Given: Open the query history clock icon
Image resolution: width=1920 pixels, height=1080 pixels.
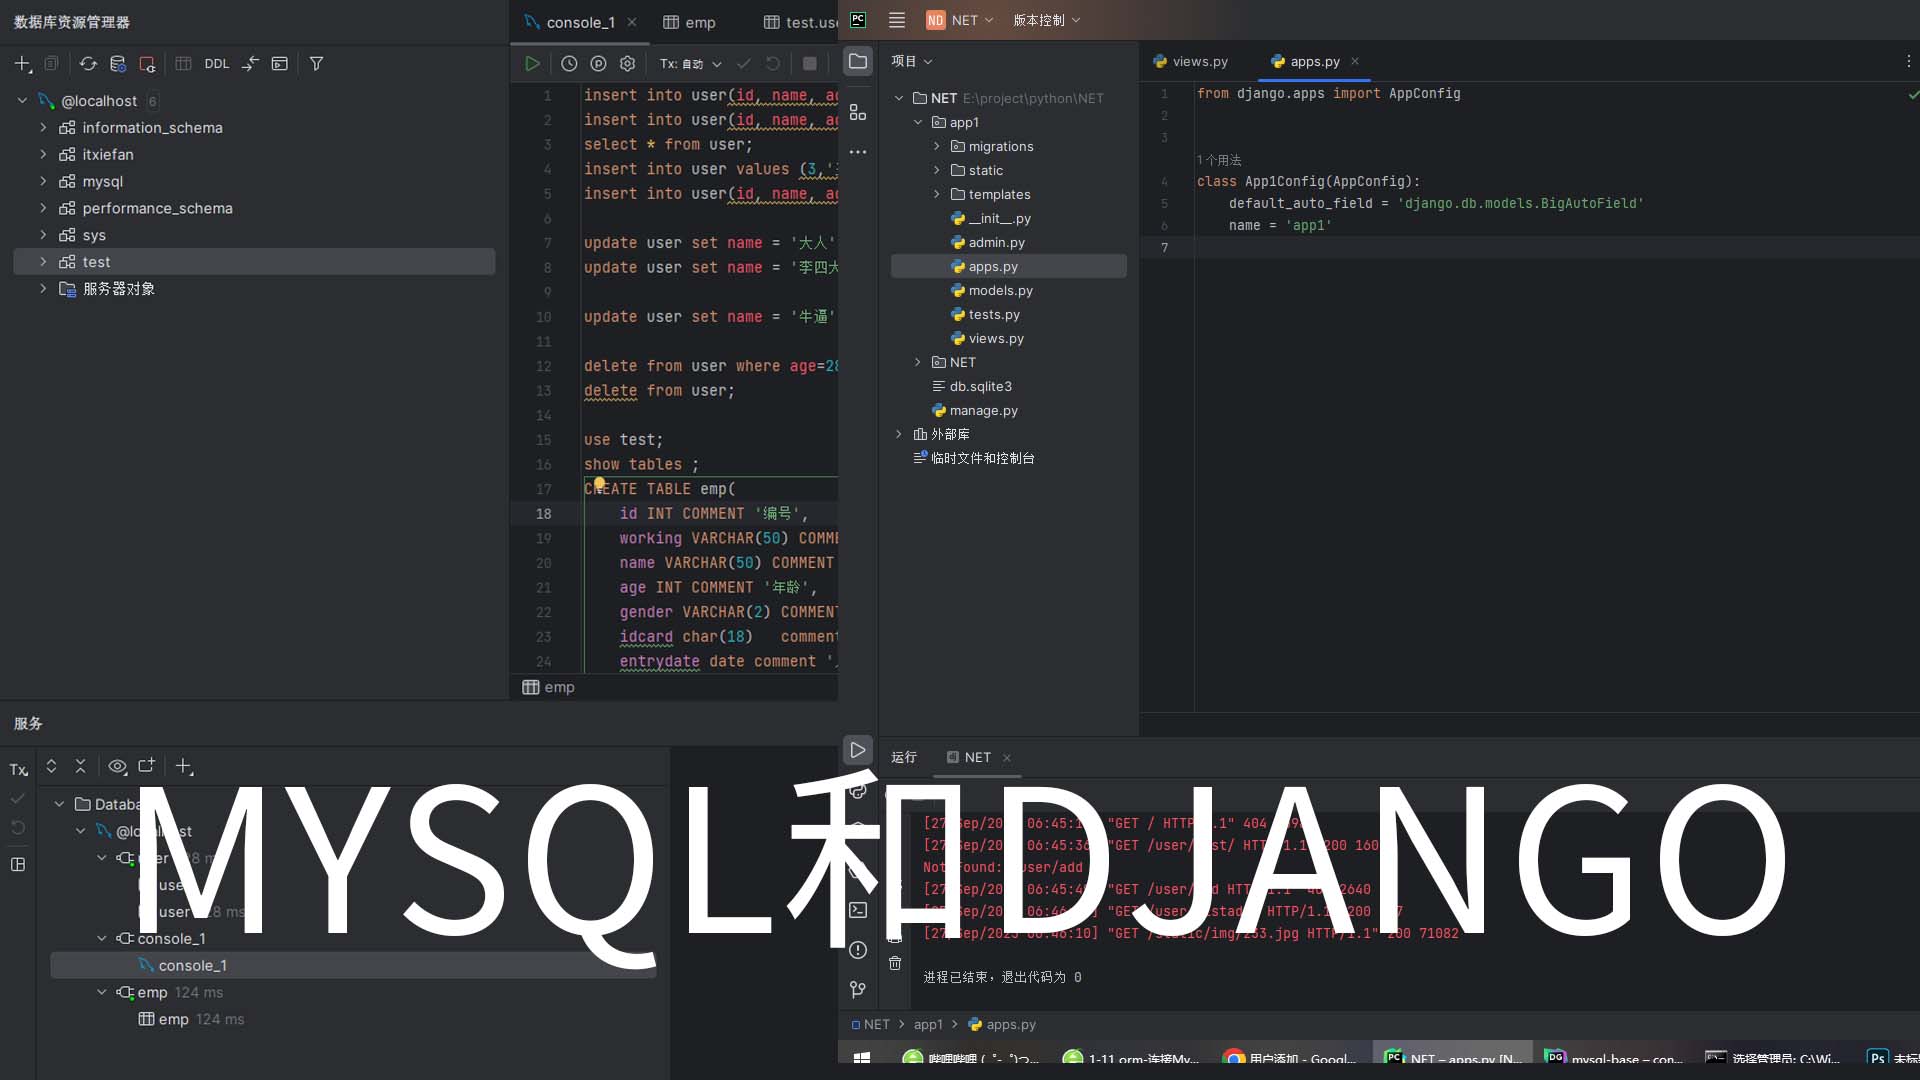Looking at the screenshot, I should (x=569, y=64).
